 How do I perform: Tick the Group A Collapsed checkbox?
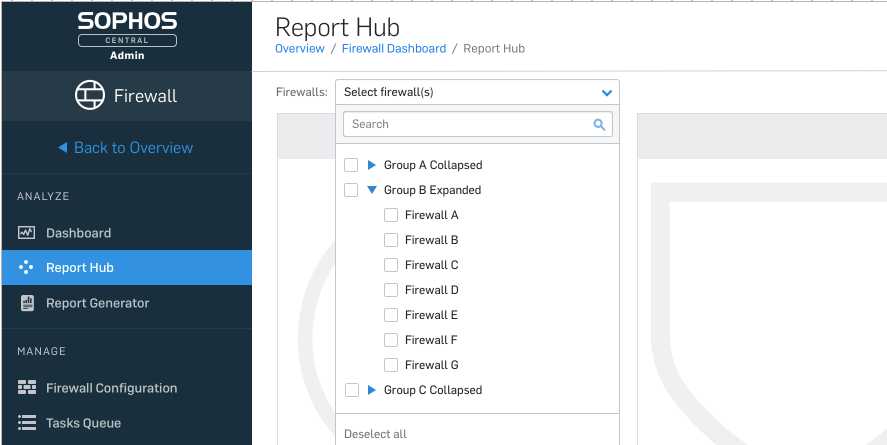click(351, 165)
